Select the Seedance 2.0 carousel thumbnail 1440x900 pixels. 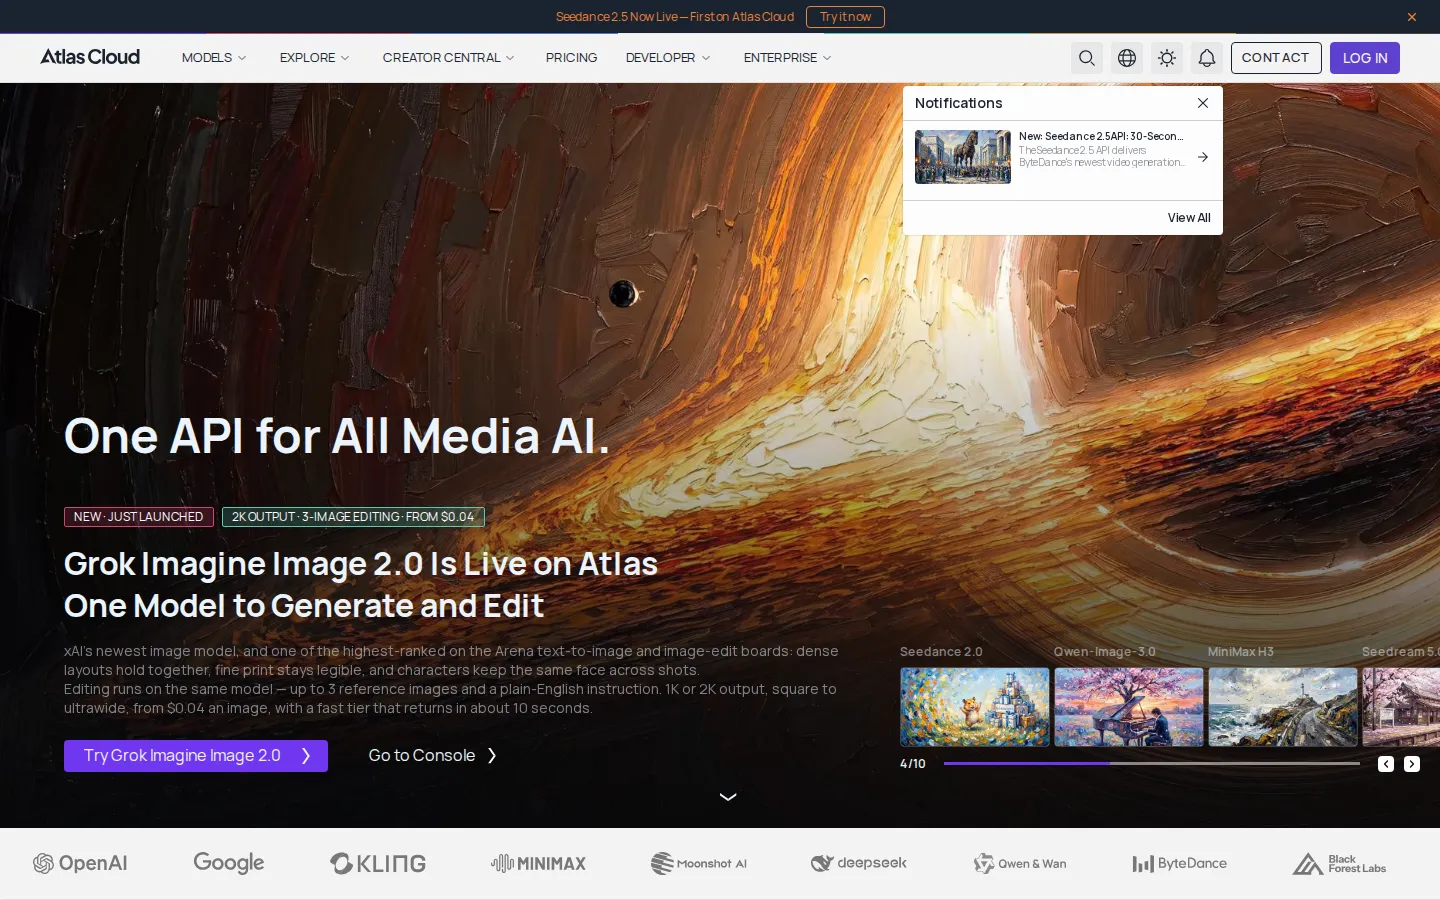[975, 707]
